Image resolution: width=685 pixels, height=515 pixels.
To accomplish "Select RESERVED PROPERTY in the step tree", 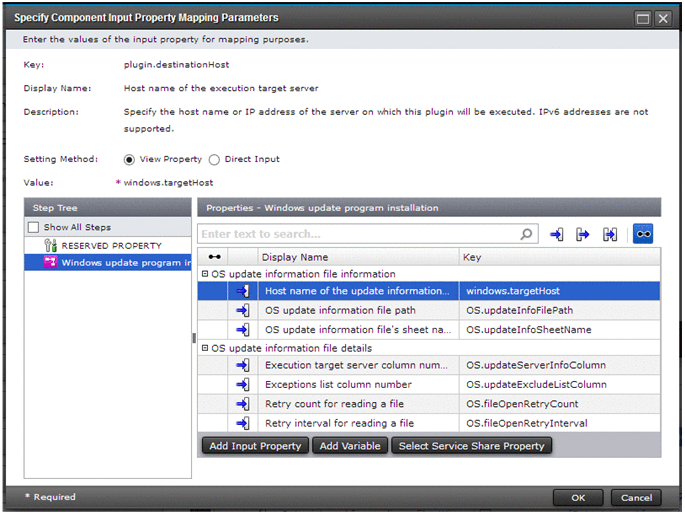I will (x=111, y=245).
